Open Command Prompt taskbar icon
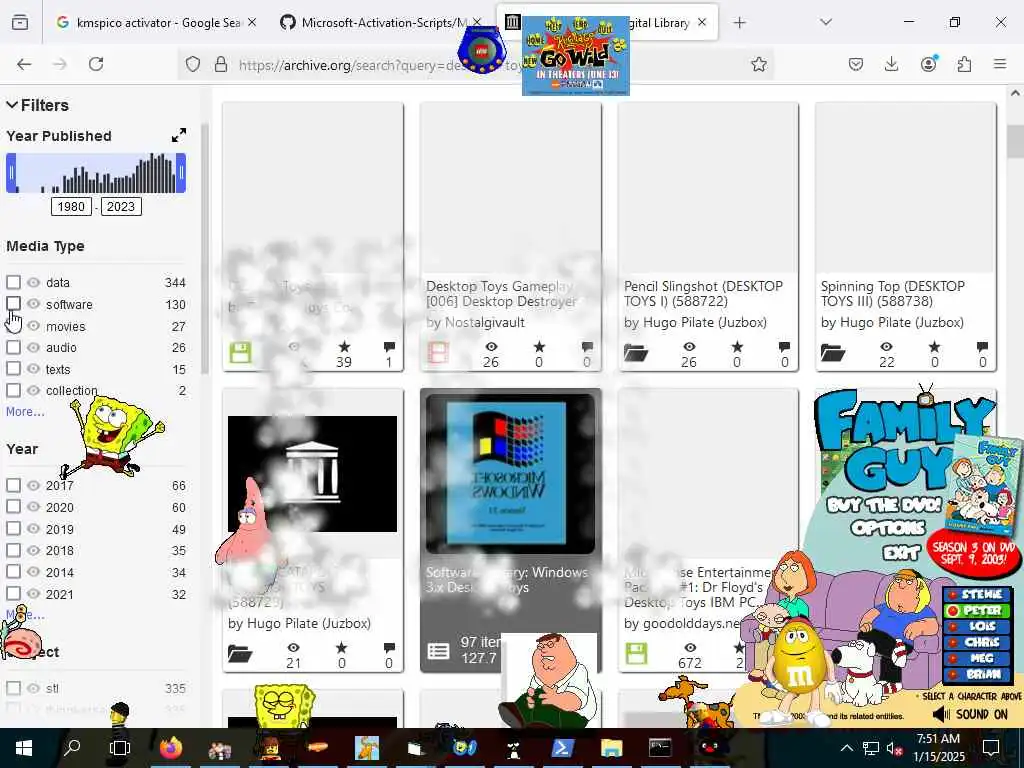Viewport: 1024px width, 768px height. [660, 748]
